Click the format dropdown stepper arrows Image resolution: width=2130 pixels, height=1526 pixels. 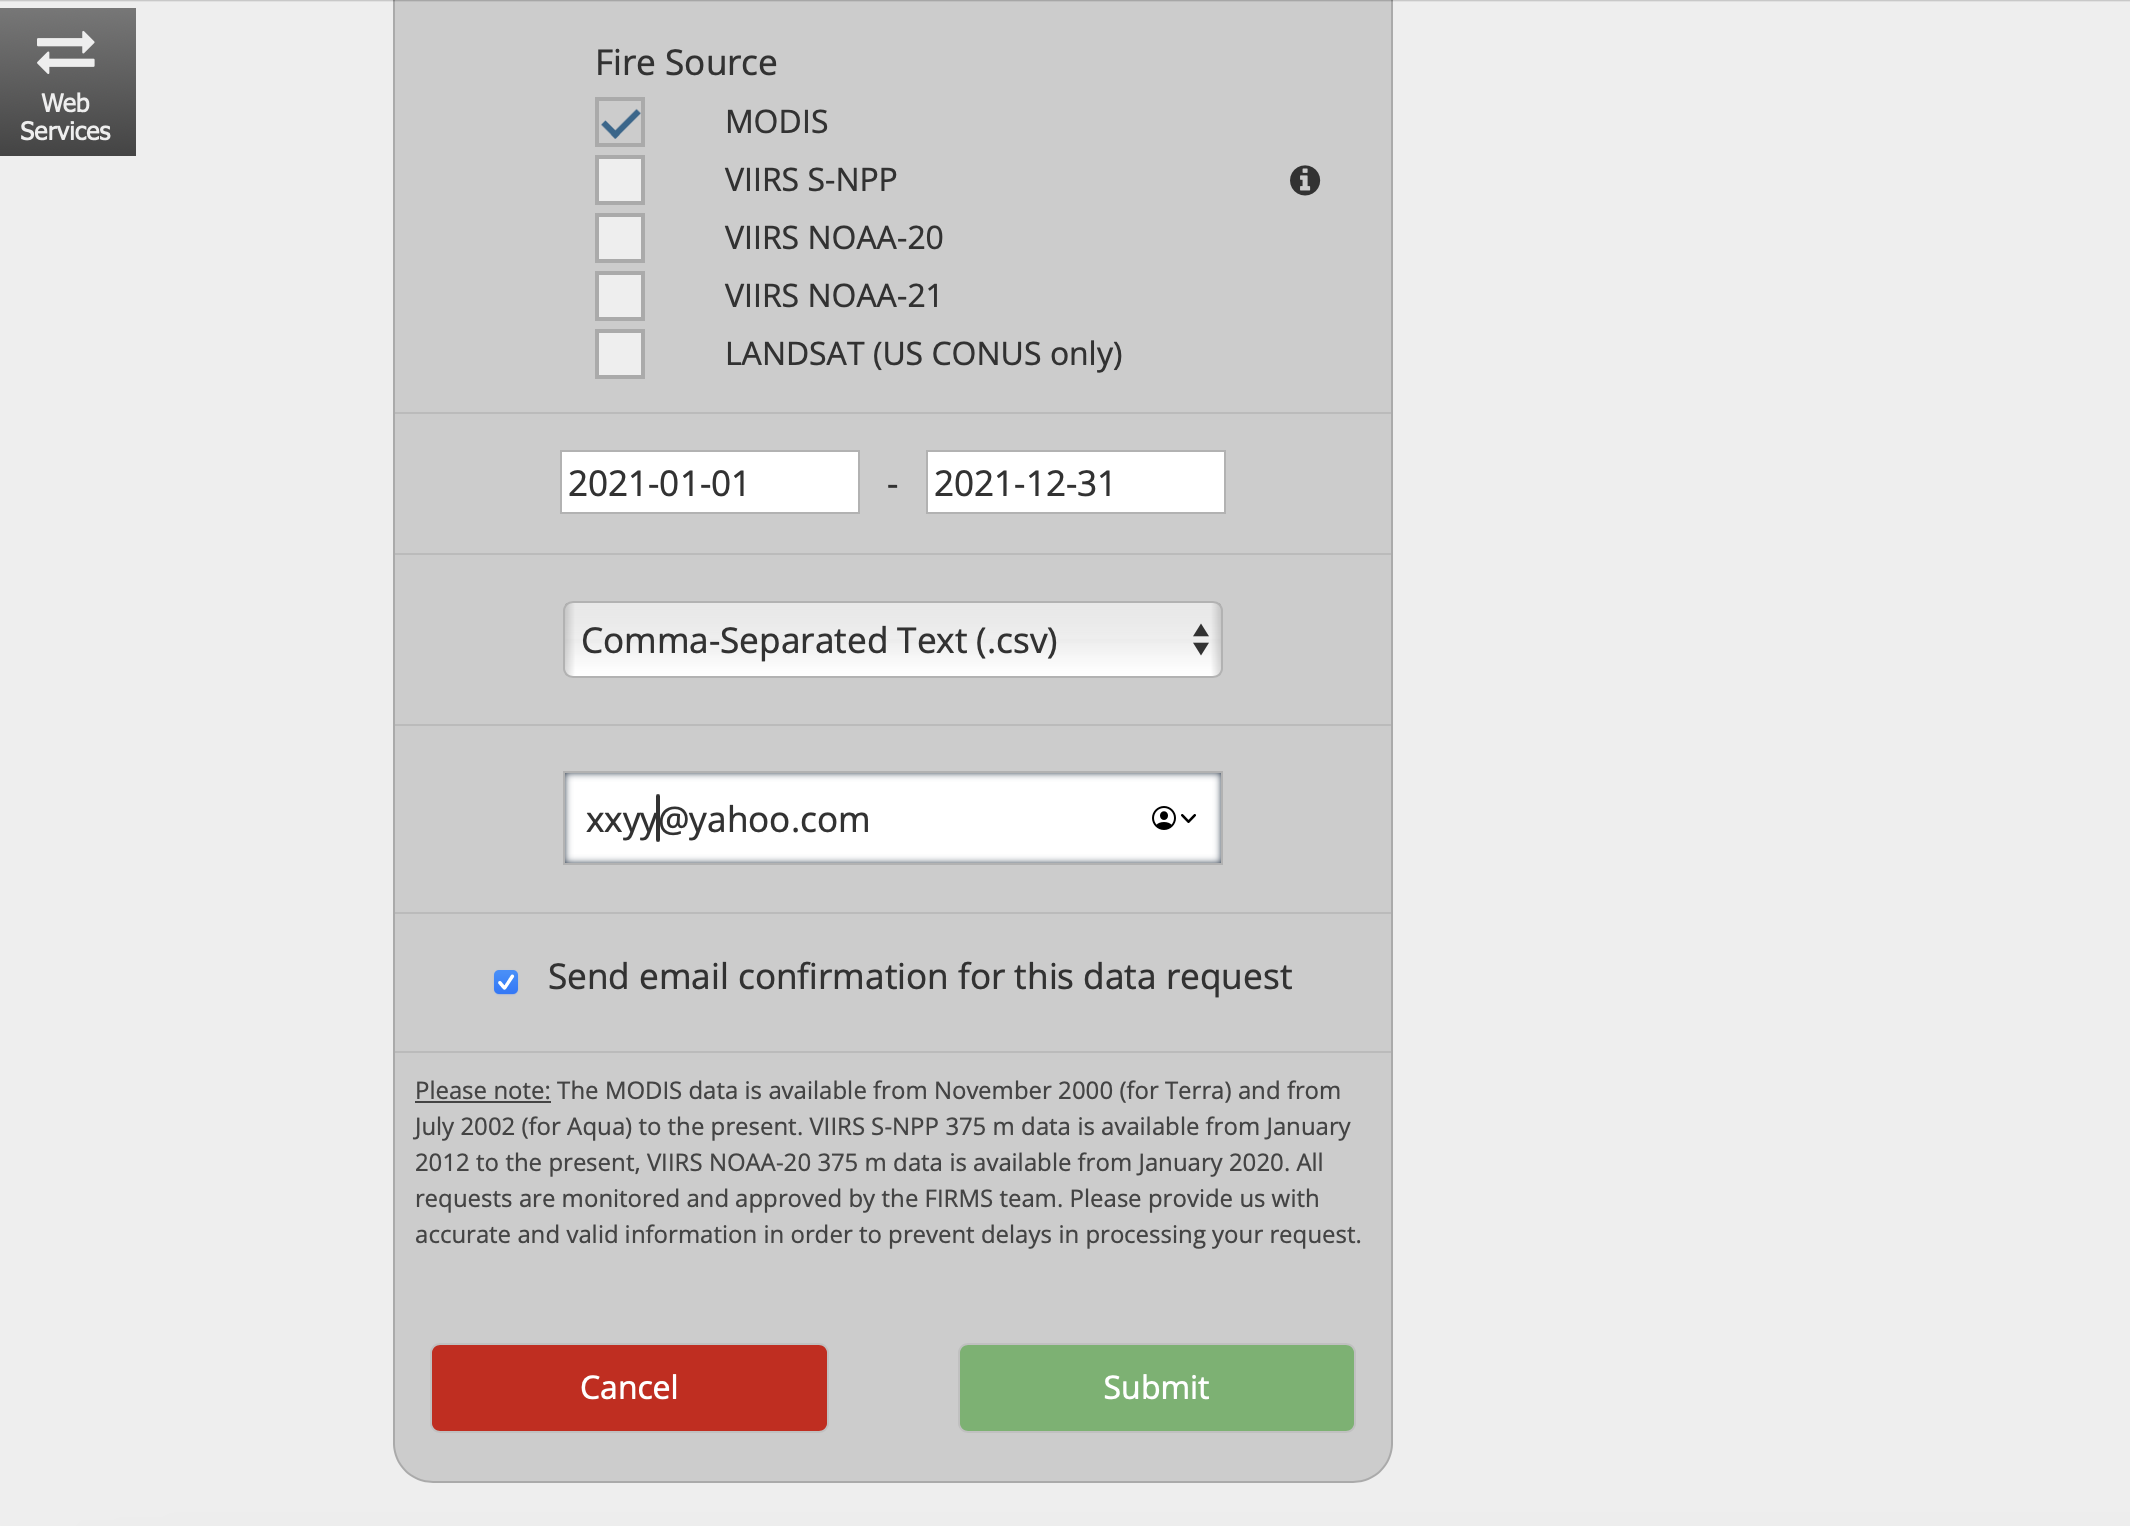(x=1200, y=640)
